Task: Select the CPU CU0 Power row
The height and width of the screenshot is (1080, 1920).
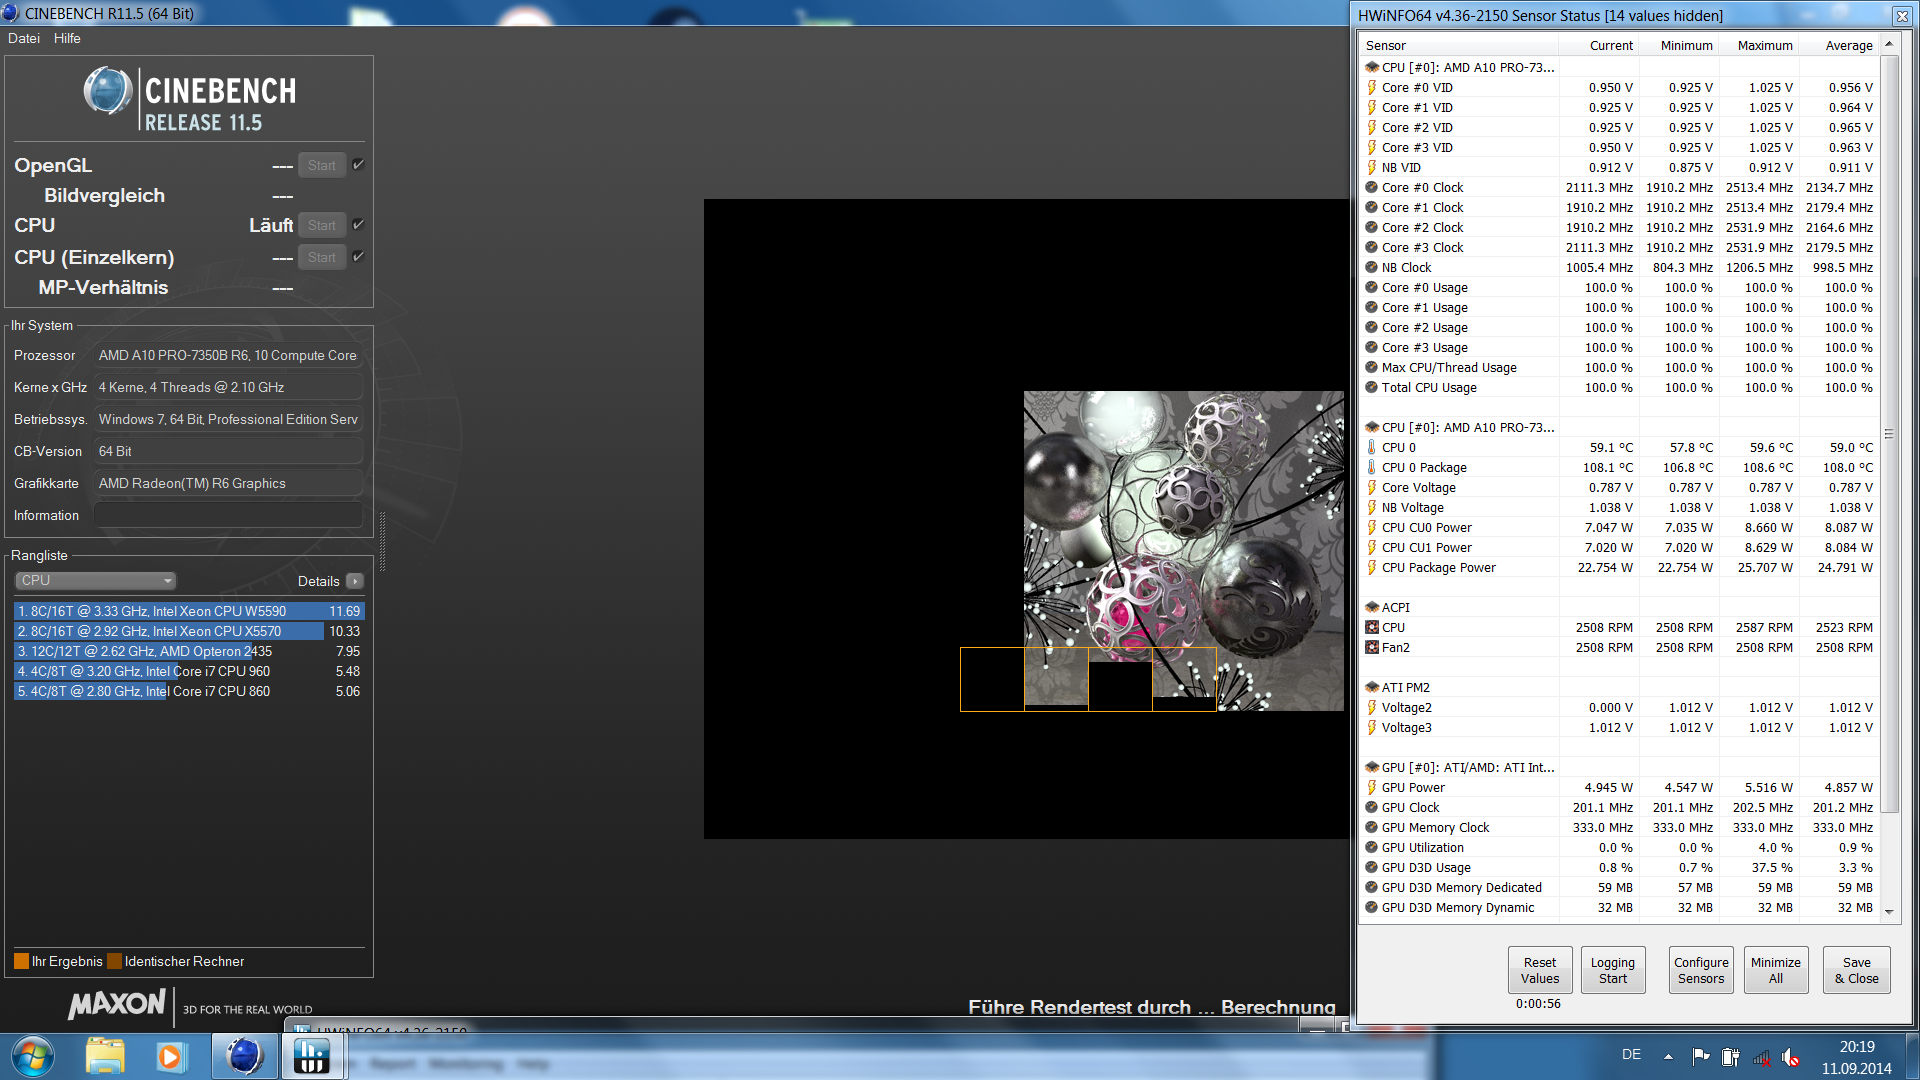Action: [1619, 528]
